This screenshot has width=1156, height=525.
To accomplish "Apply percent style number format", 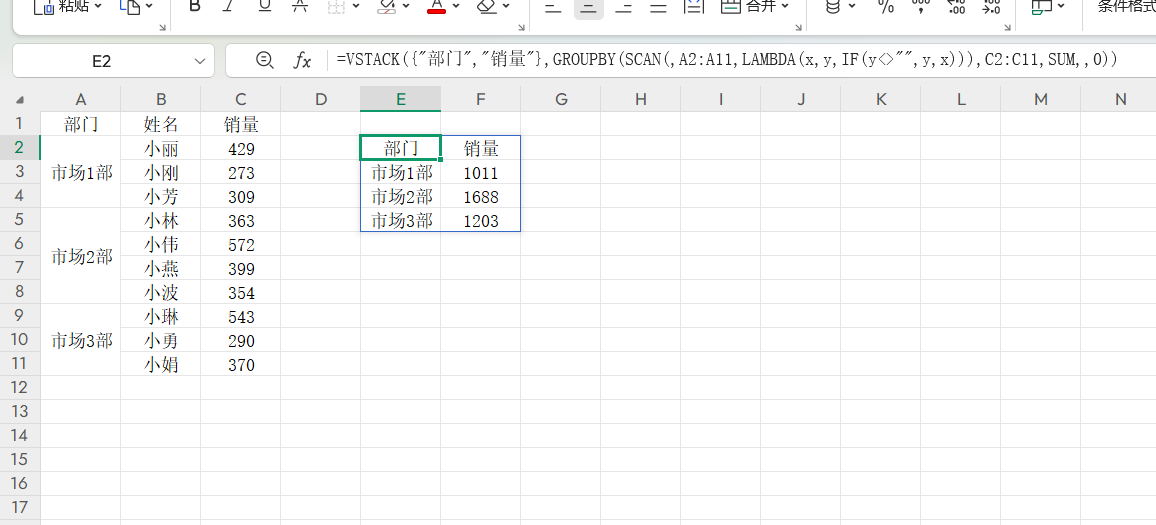I will tap(885, 7).
